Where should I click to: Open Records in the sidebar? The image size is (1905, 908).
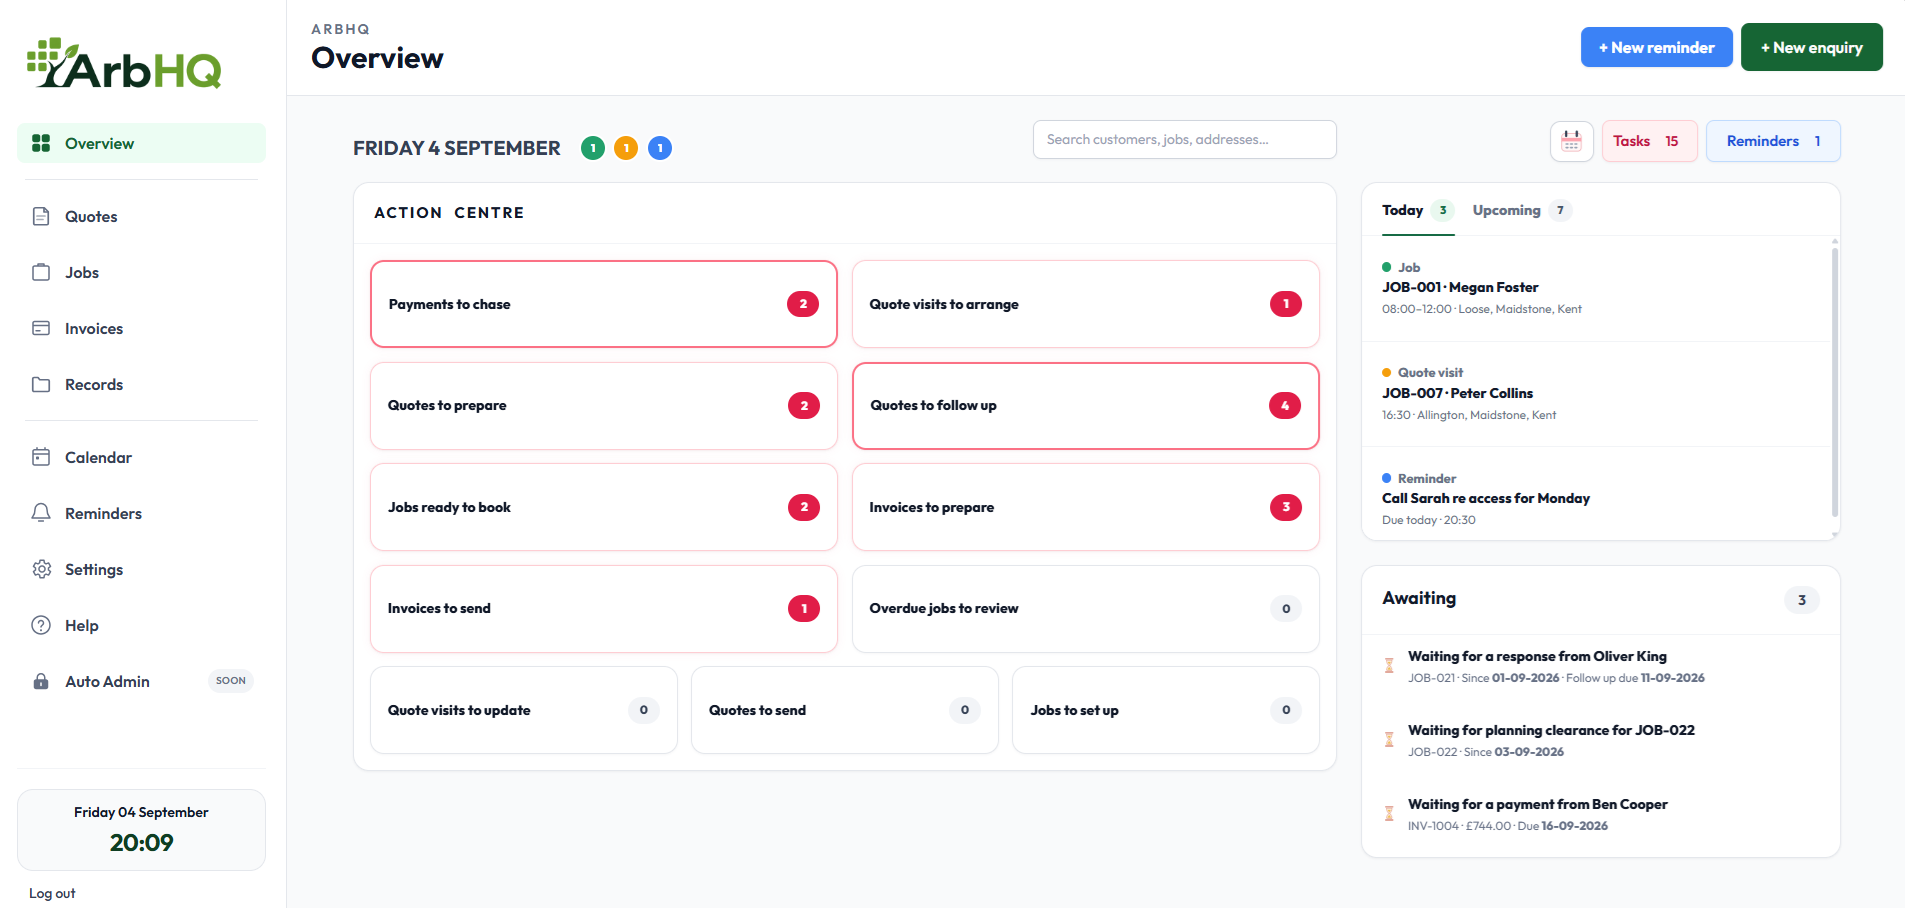click(x=141, y=384)
